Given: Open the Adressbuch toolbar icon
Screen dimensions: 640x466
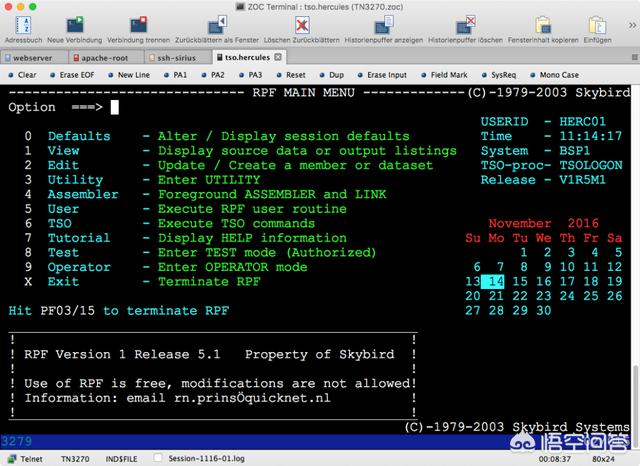Looking at the screenshot, I should click(23, 25).
